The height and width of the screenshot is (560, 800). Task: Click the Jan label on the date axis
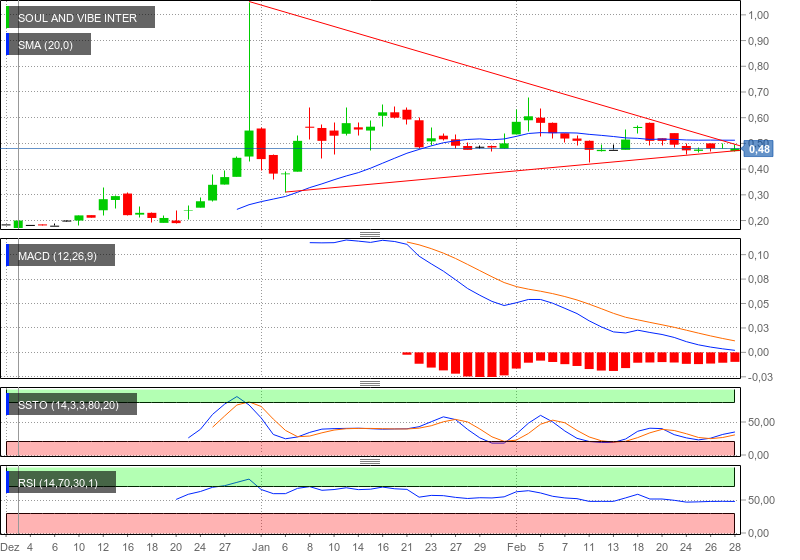pyautogui.click(x=261, y=548)
